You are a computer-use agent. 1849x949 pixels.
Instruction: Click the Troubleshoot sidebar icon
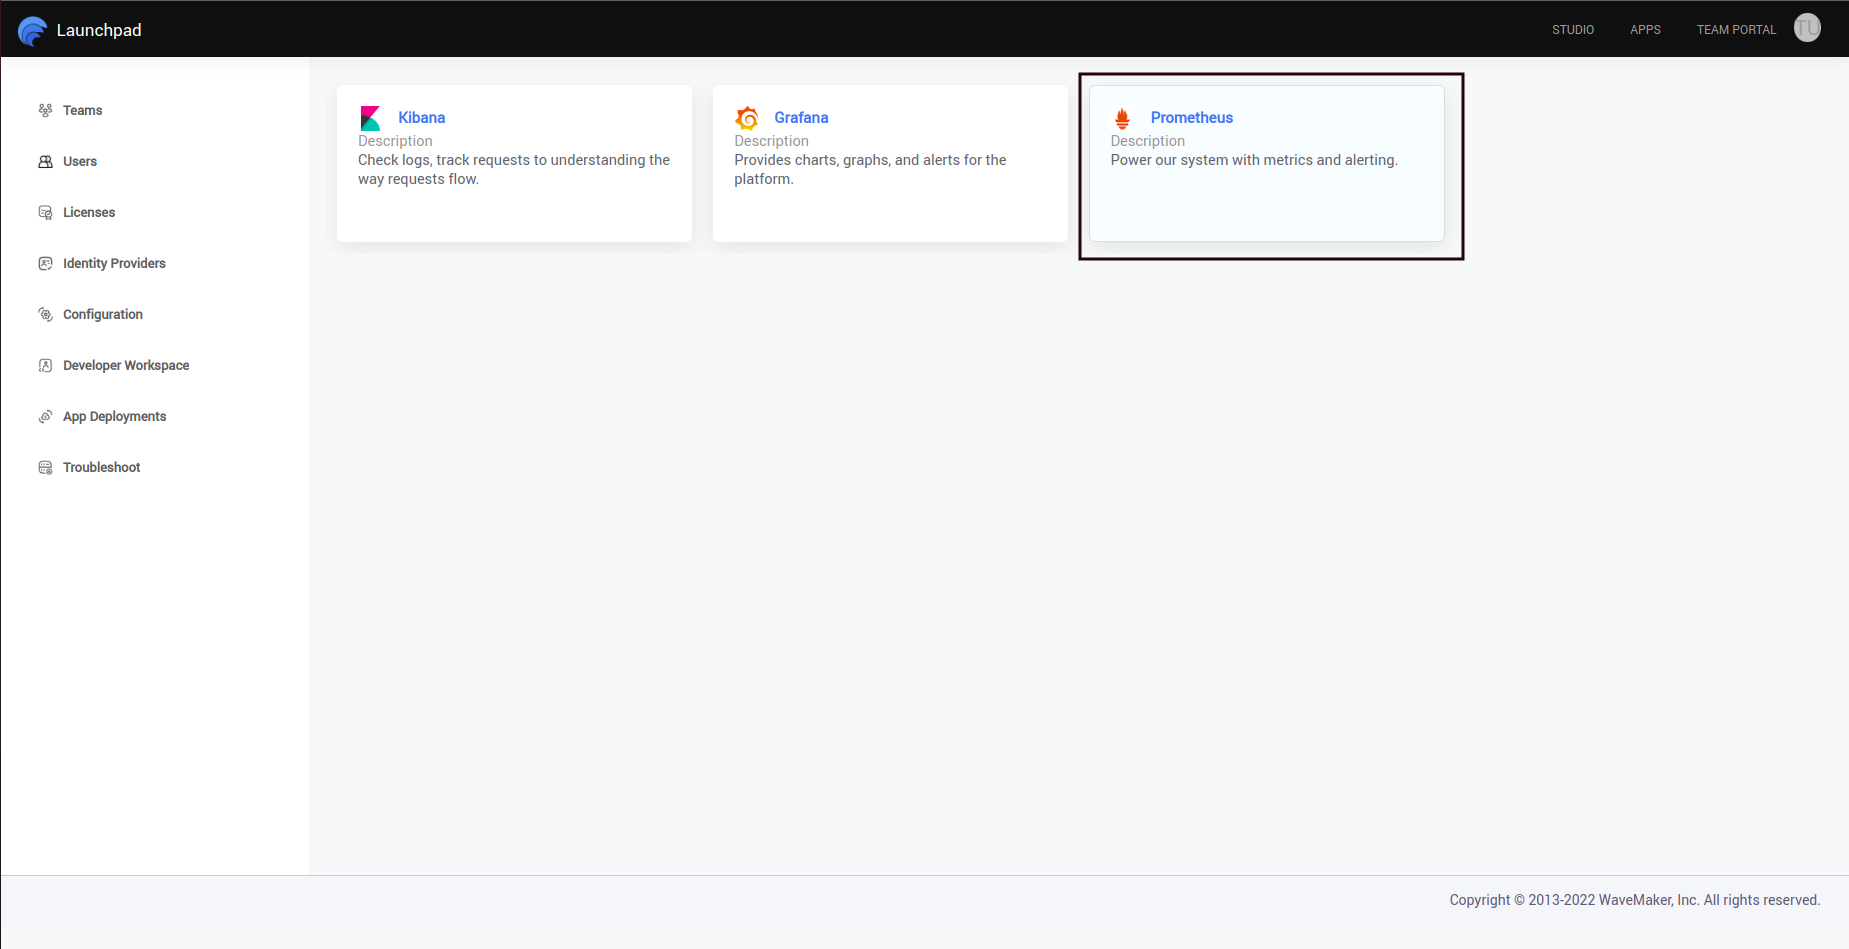click(45, 467)
